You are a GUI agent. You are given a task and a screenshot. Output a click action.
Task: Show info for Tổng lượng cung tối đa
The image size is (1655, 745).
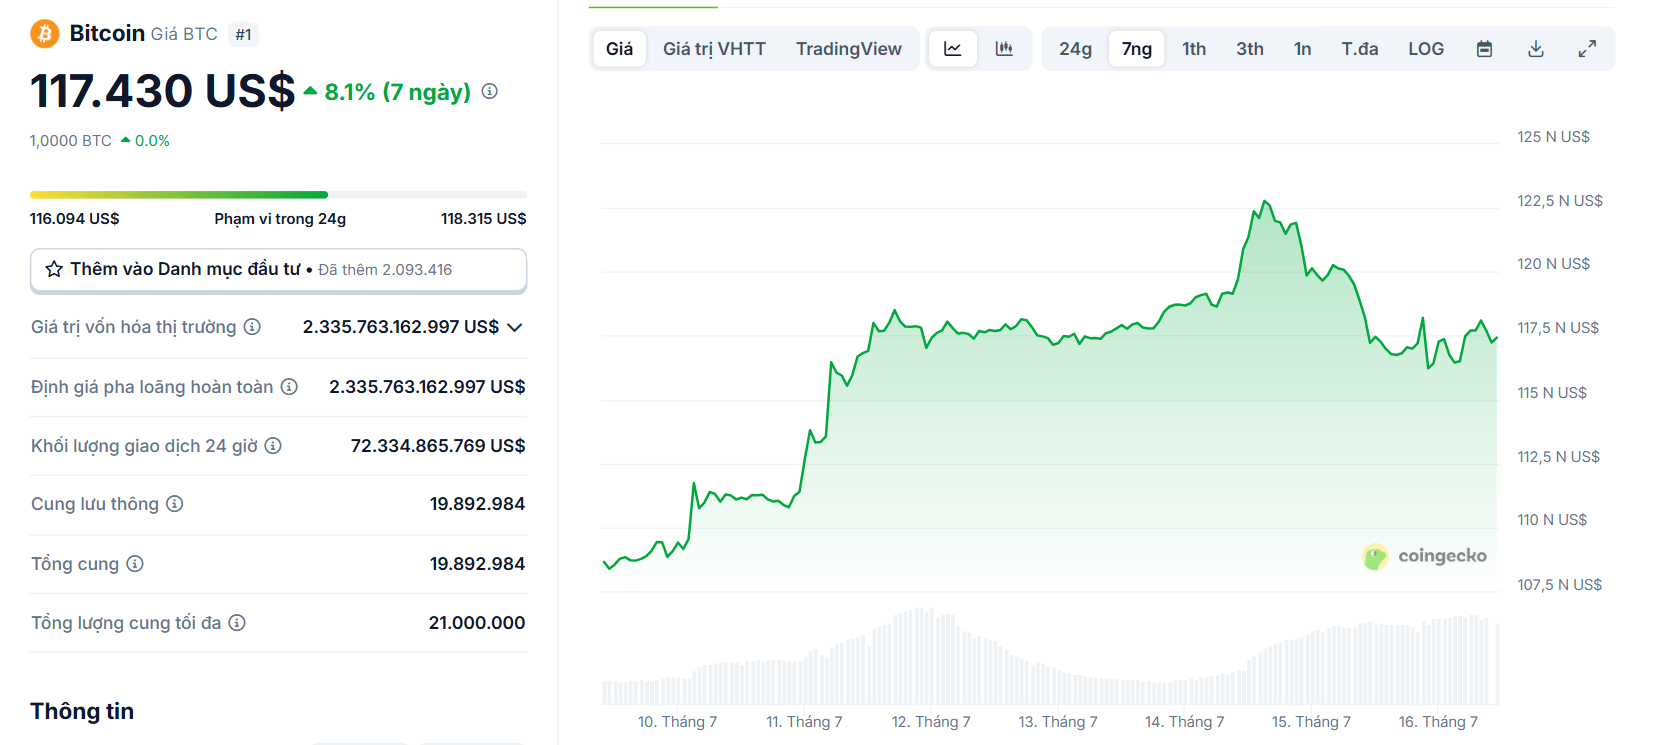pos(237,622)
